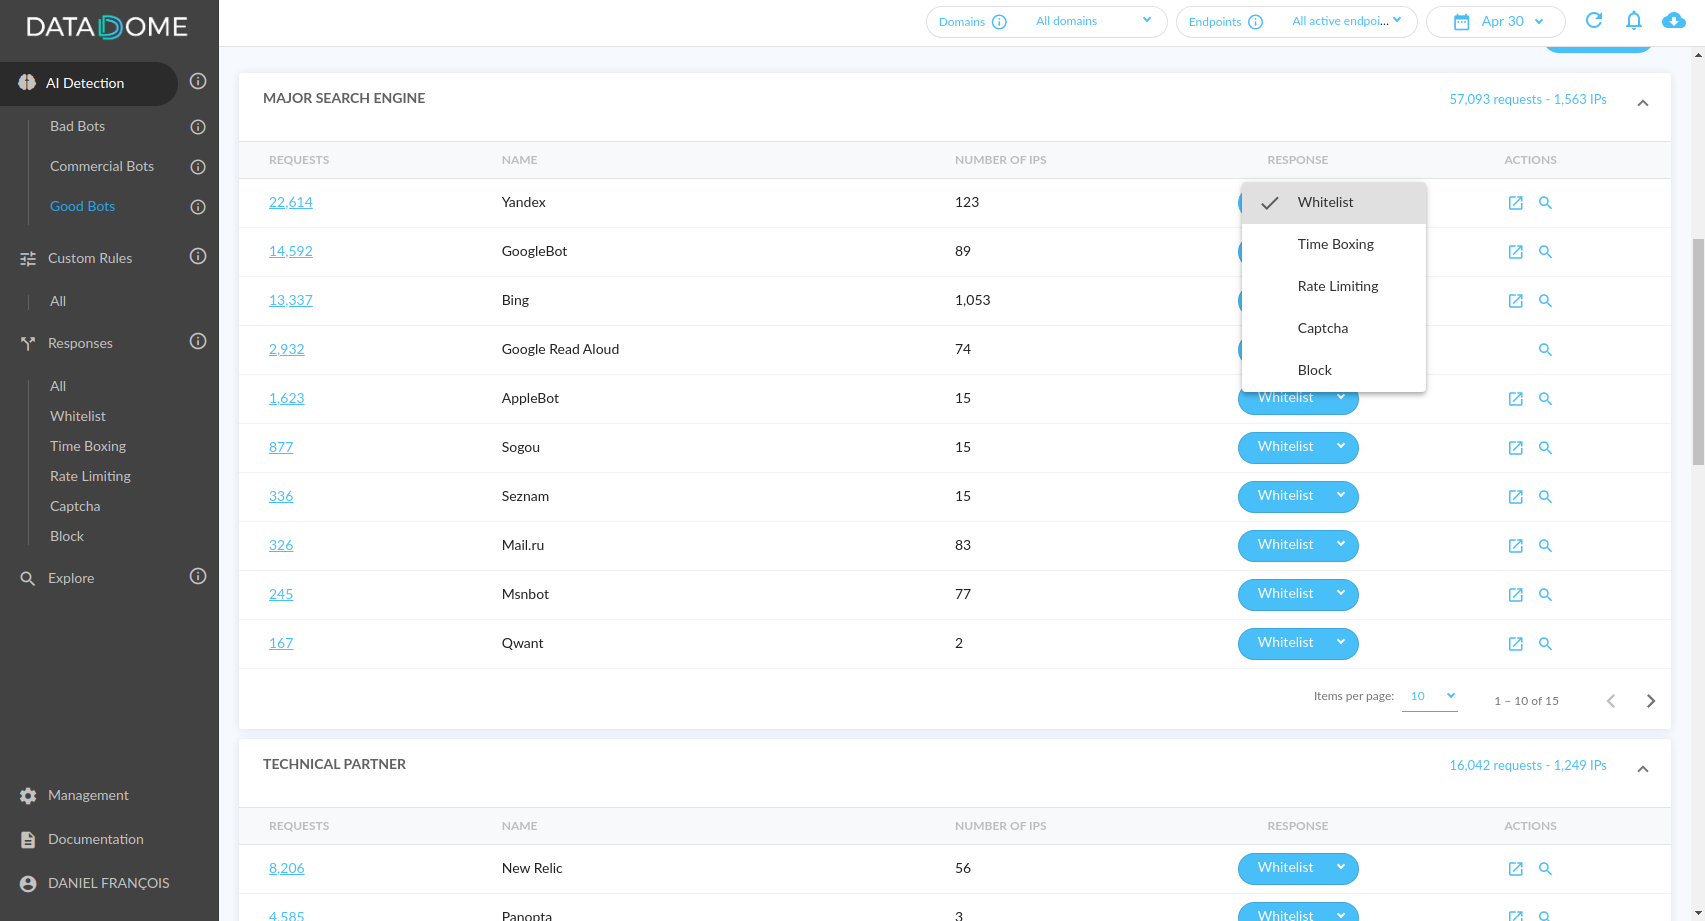The image size is (1705, 921).
Task: Click the refresh icon in top bar
Action: pyautogui.click(x=1594, y=20)
